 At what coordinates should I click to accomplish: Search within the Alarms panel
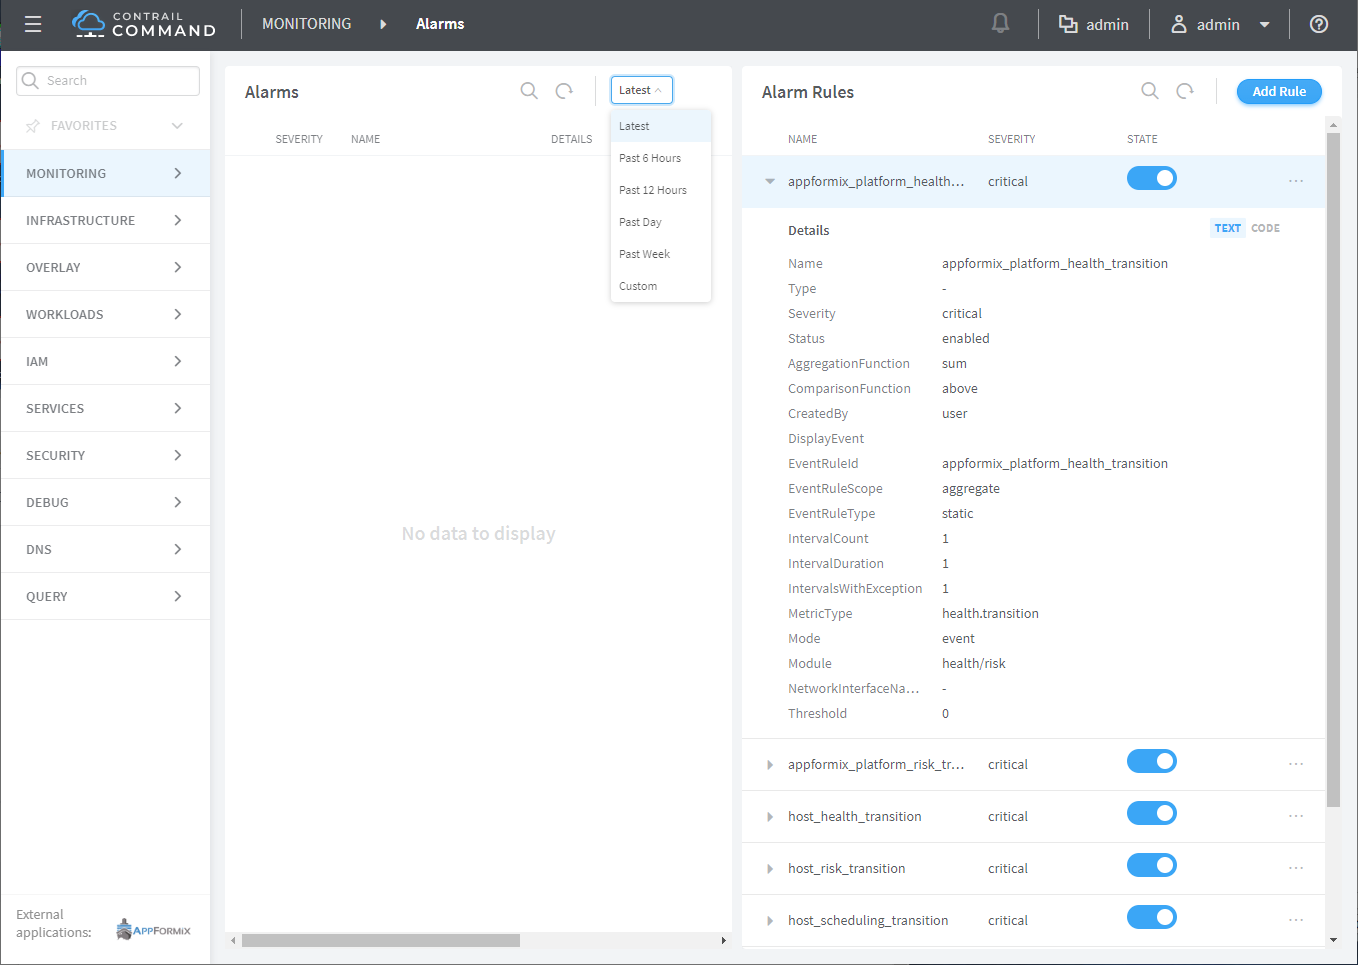pyautogui.click(x=529, y=91)
